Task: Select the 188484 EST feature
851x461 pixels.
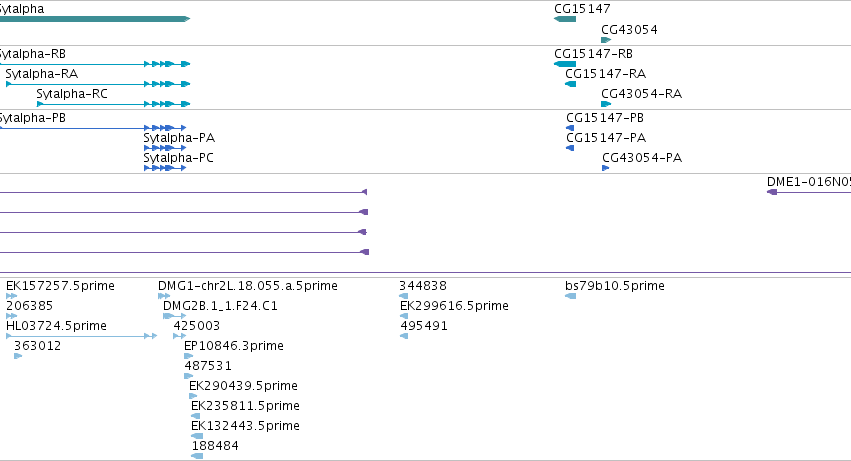Action: click(197, 456)
